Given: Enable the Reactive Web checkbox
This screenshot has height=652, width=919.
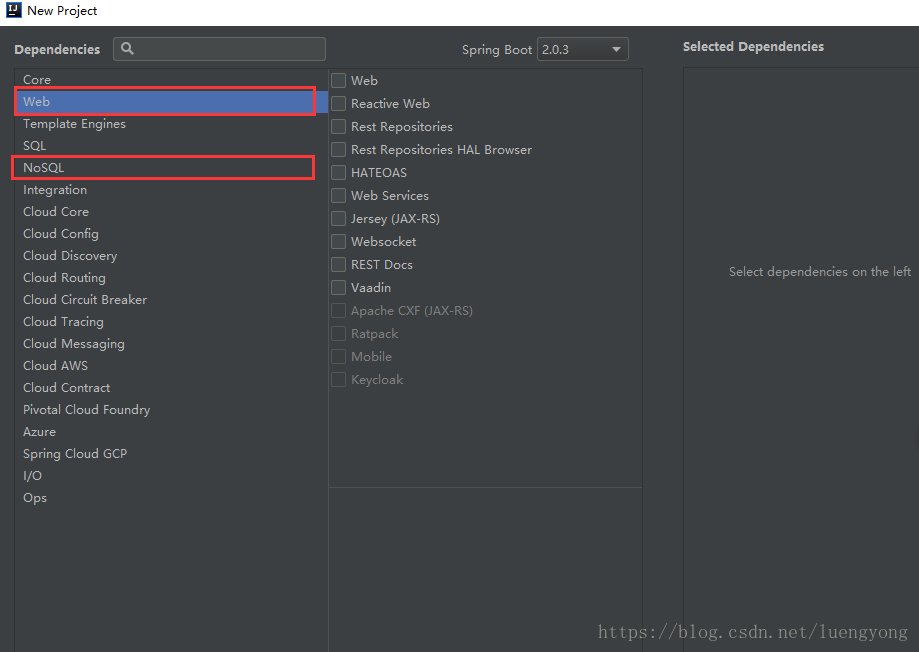Looking at the screenshot, I should pyautogui.click(x=339, y=103).
